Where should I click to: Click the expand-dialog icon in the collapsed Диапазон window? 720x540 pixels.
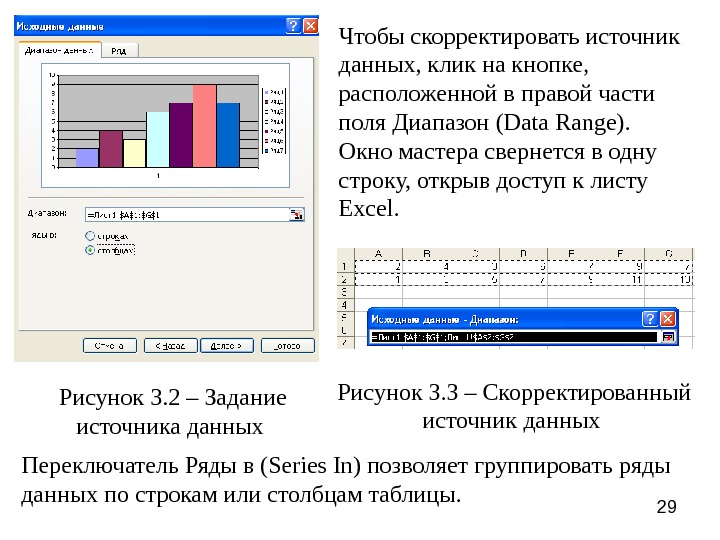coord(668,337)
